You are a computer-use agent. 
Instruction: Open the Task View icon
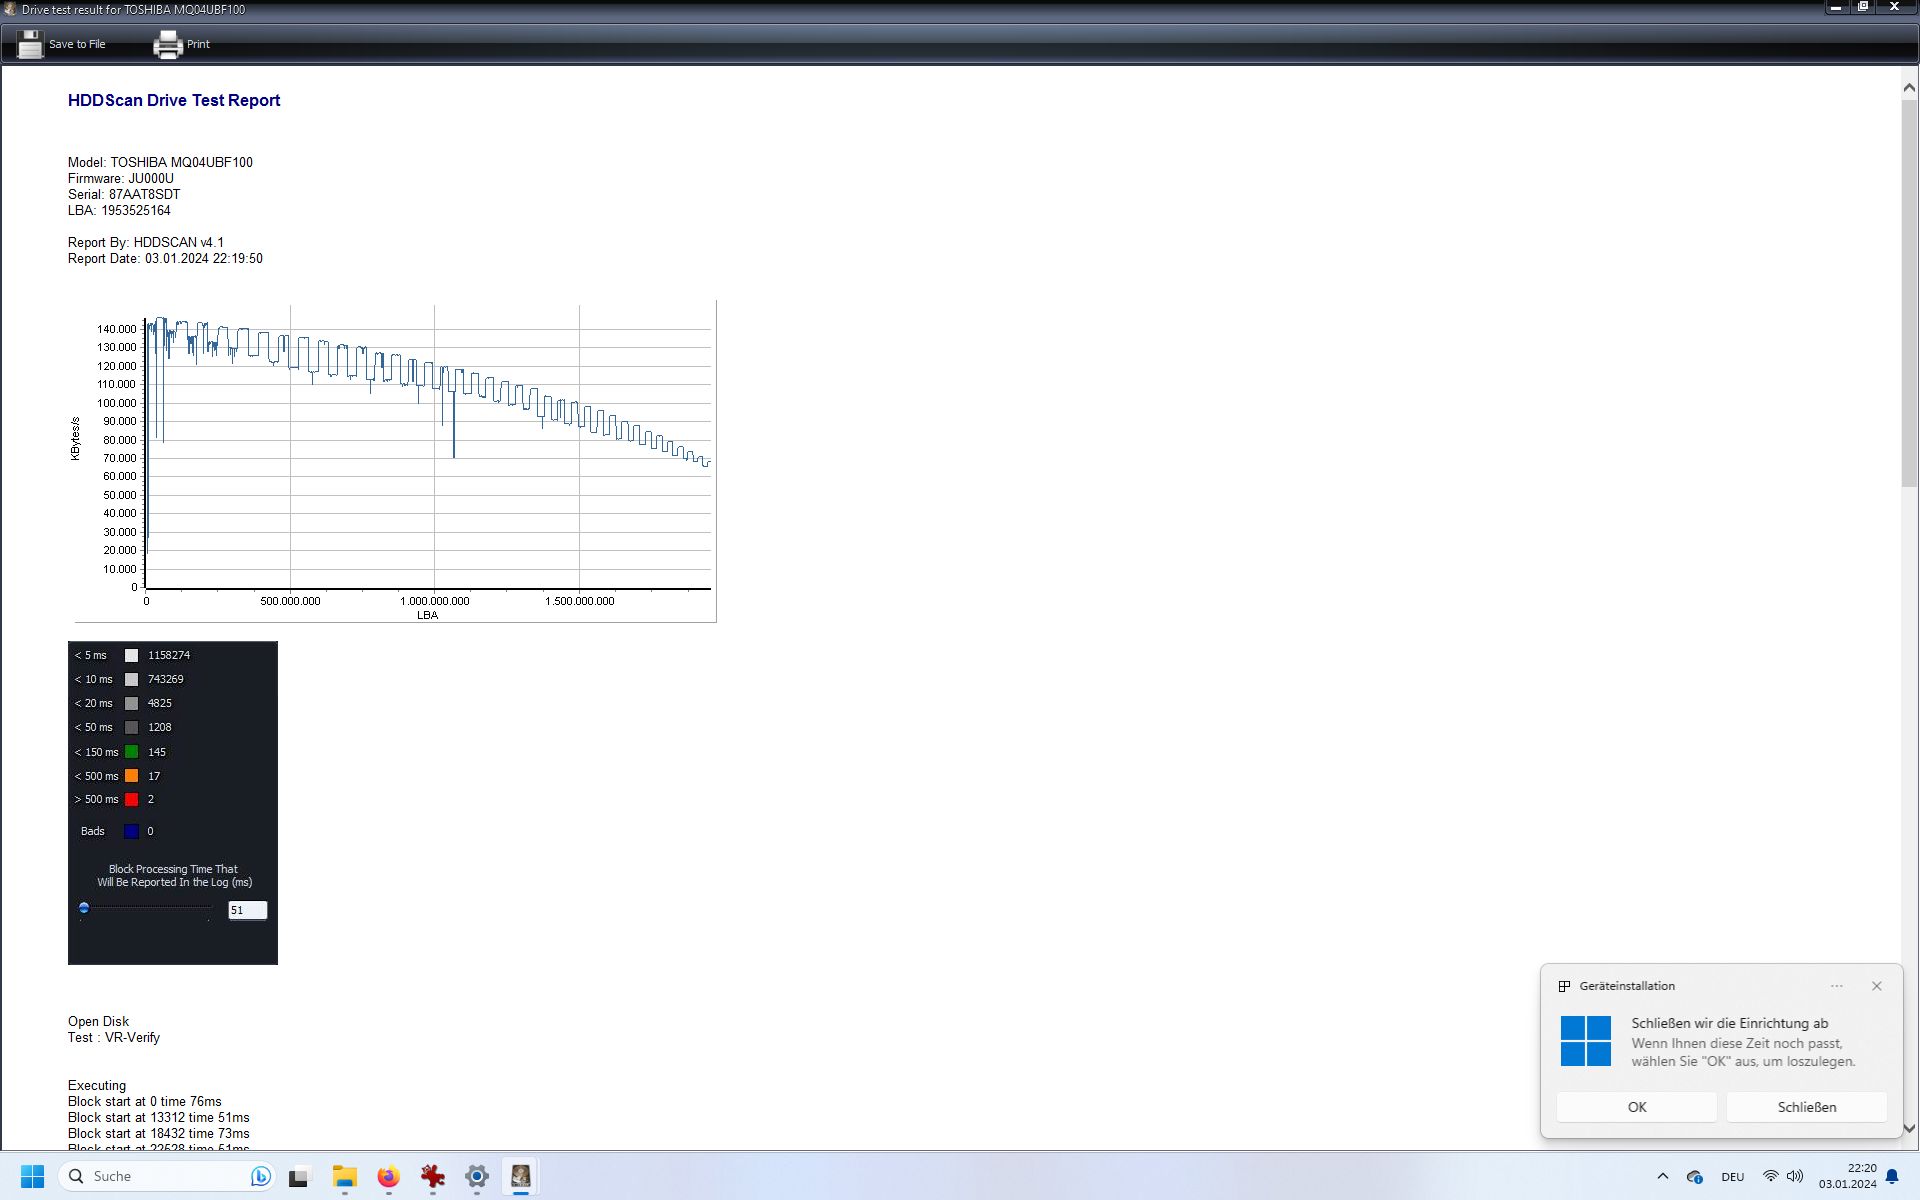tap(299, 1177)
